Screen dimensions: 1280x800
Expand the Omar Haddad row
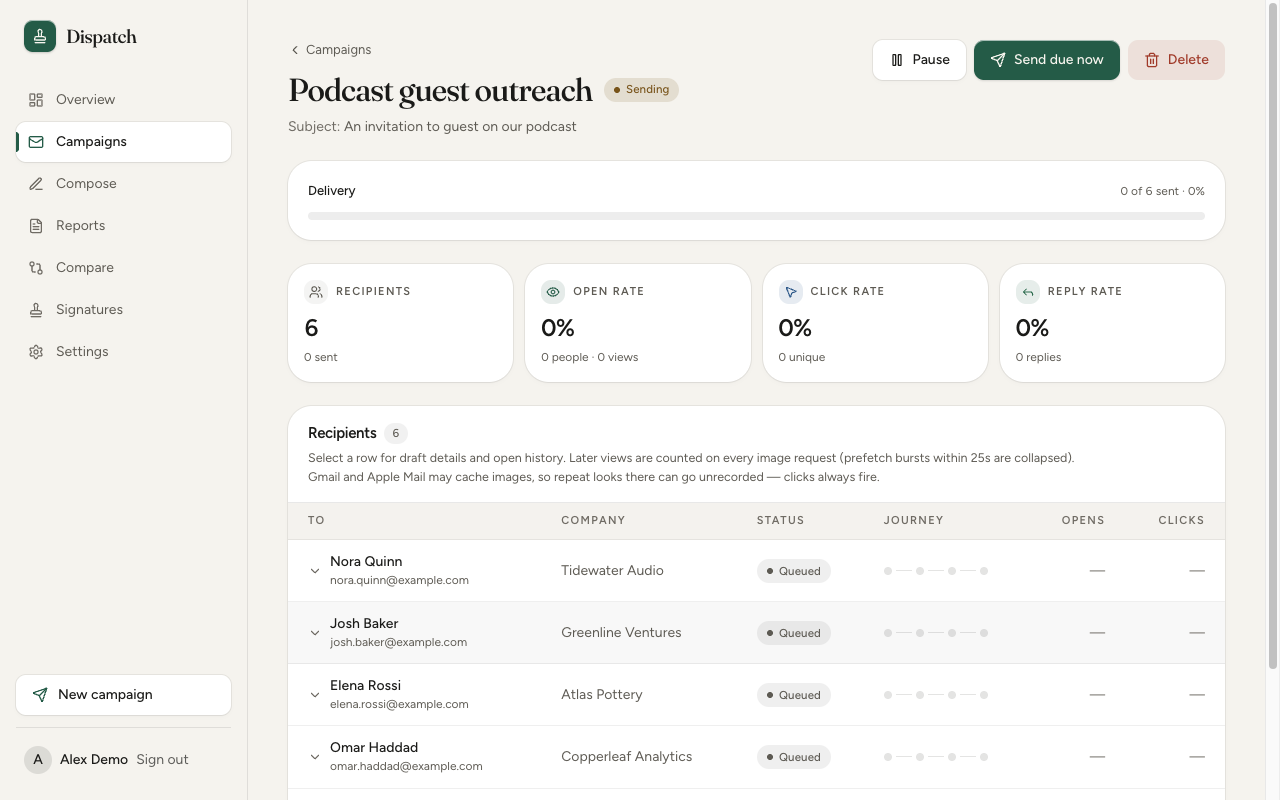click(x=315, y=757)
